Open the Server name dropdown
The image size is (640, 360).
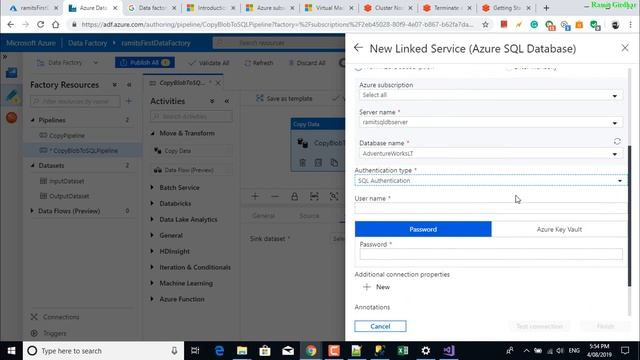point(491,122)
